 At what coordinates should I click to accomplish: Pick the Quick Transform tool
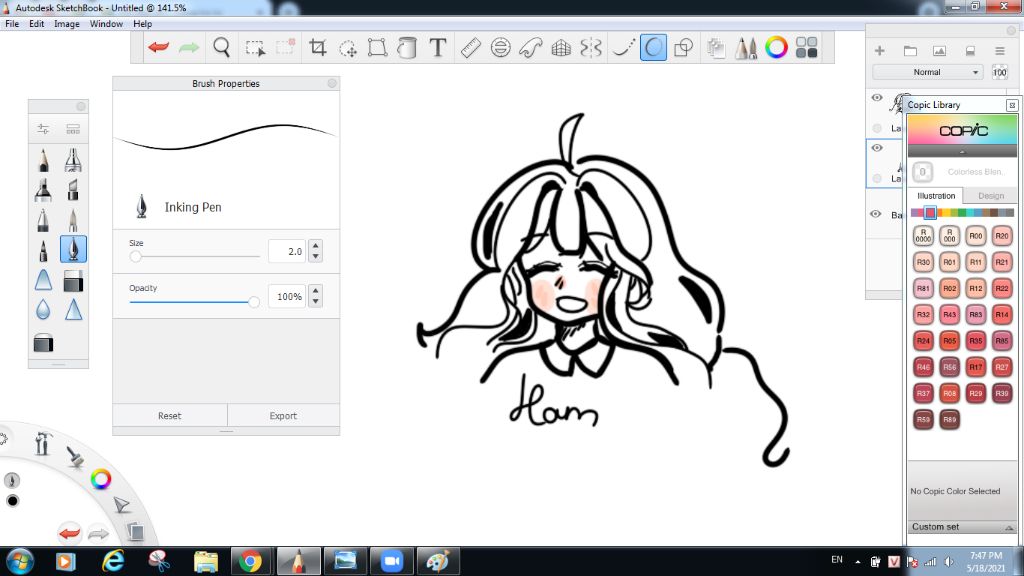click(x=347, y=48)
